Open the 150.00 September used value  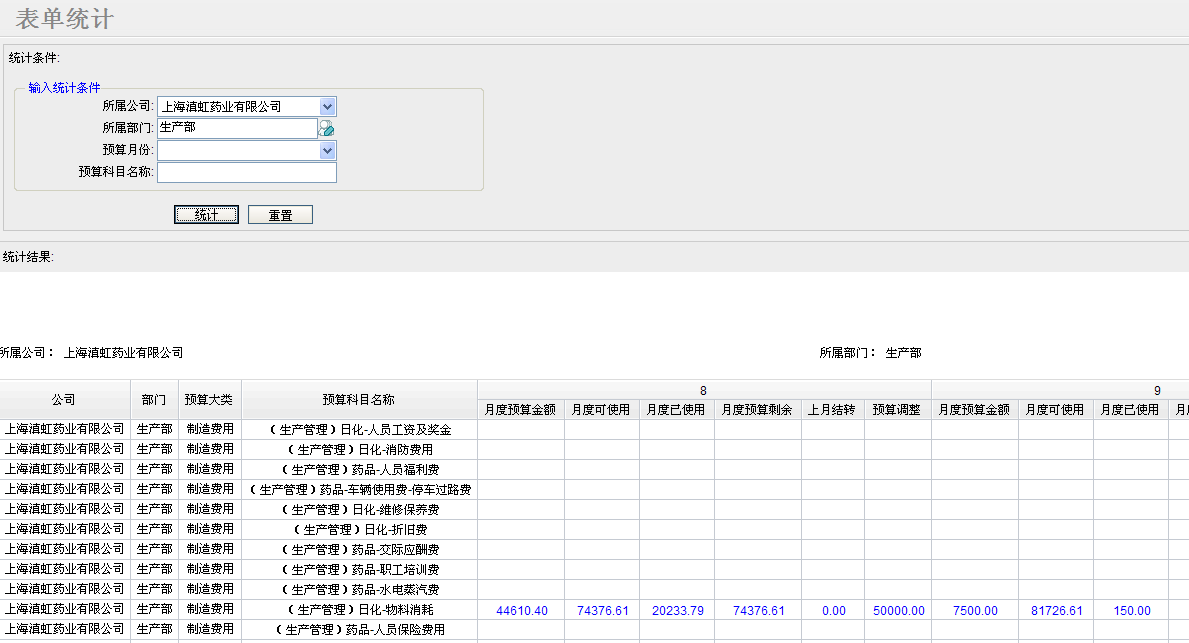click(x=1131, y=610)
